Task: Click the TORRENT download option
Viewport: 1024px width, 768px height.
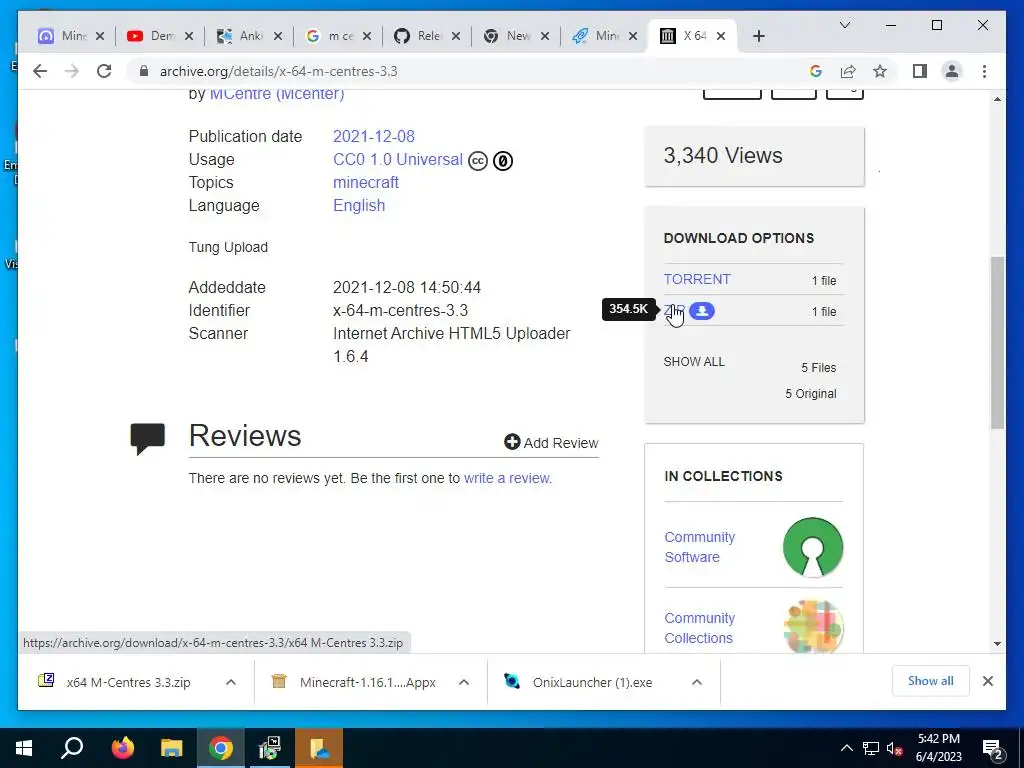Action: (x=697, y=279)
